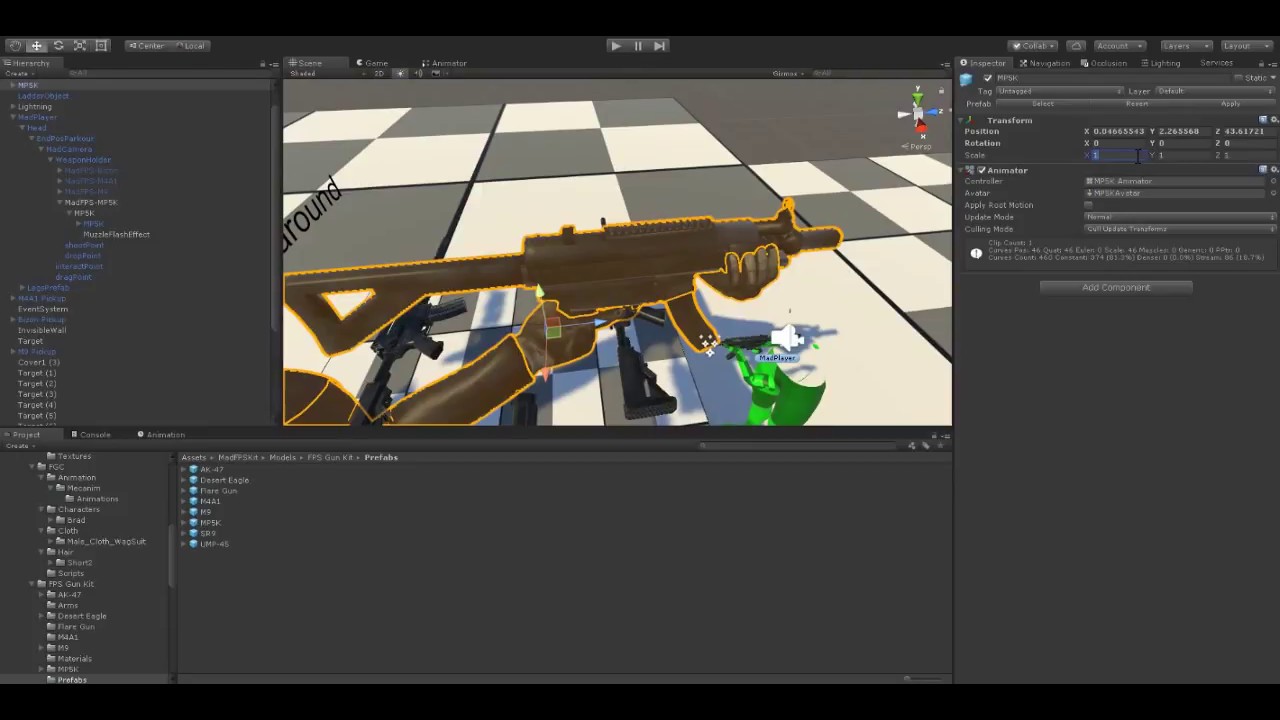The height and width of the screenshot is (720, 1280).
Task: Collapse the MadFPS-MP5K hierarchy item
Action: [60, 203]
